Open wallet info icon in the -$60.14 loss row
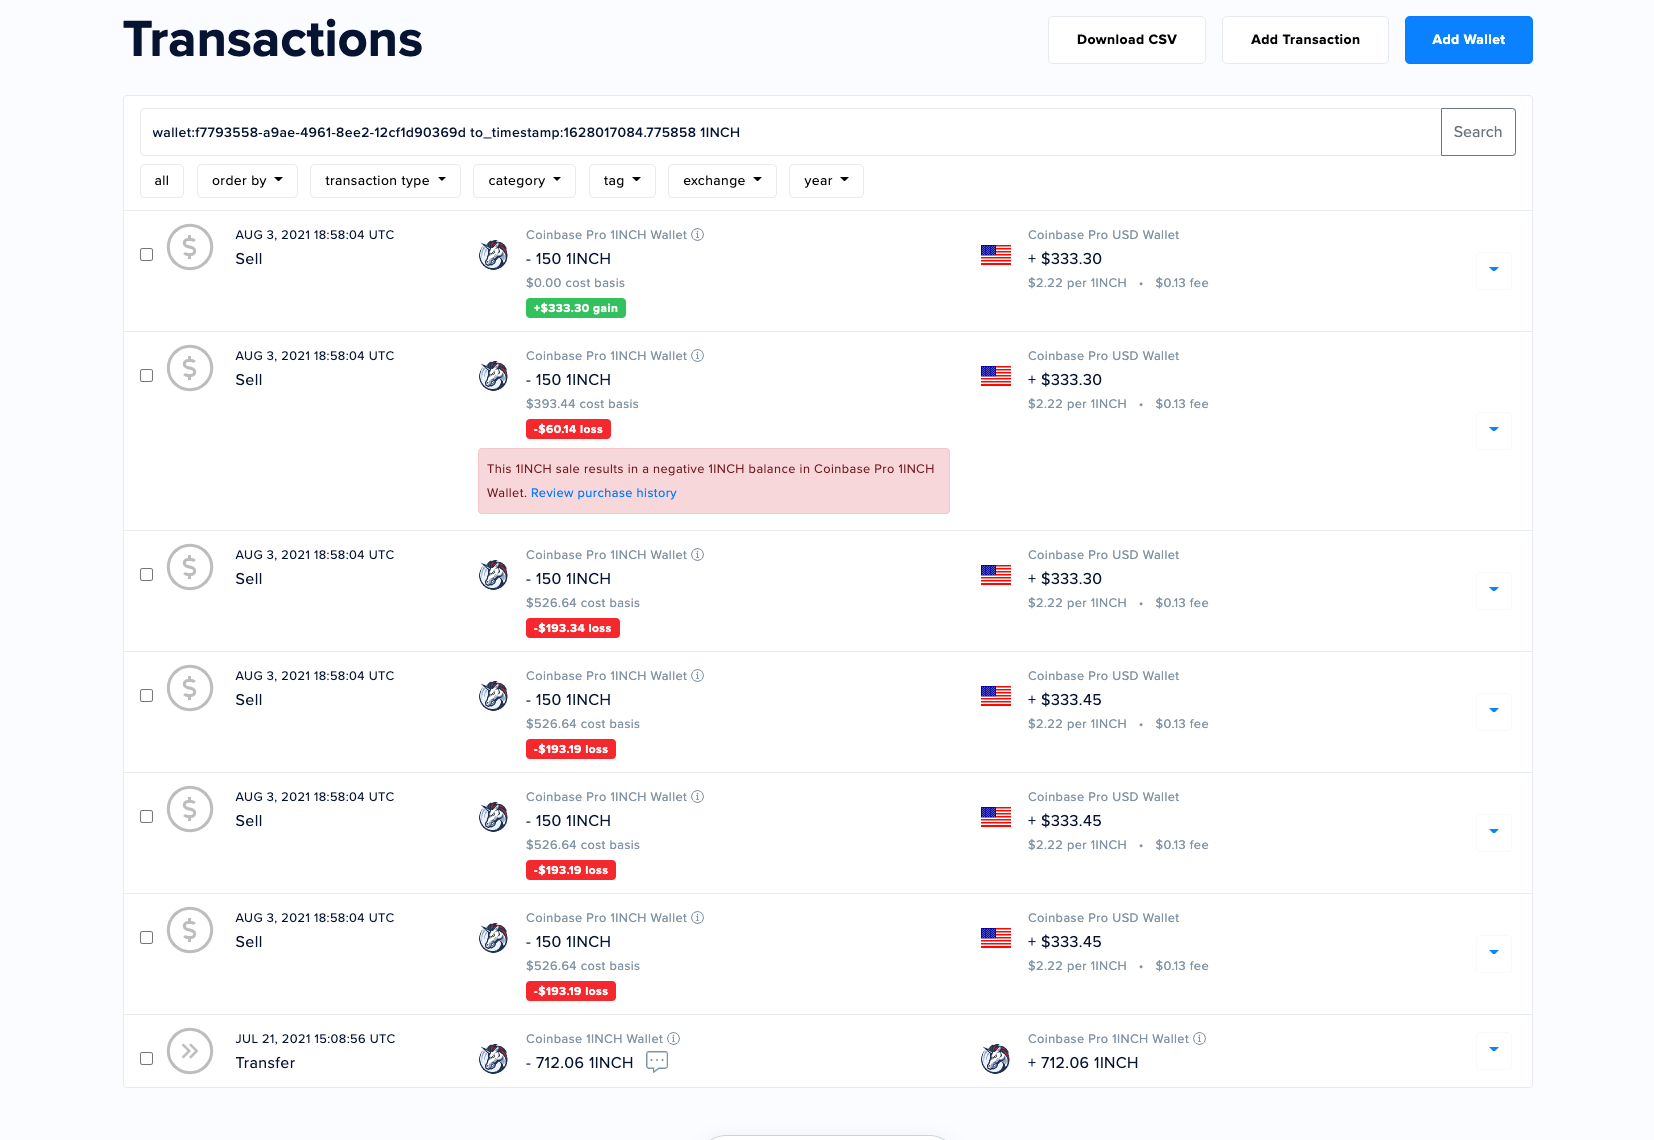 tap(698, 356)
